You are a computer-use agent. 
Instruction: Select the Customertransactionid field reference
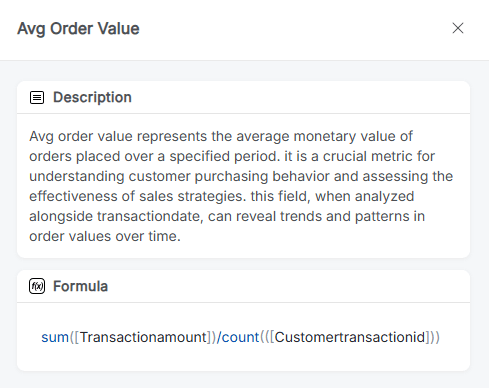pyautogui.click(x=350, y=337)
